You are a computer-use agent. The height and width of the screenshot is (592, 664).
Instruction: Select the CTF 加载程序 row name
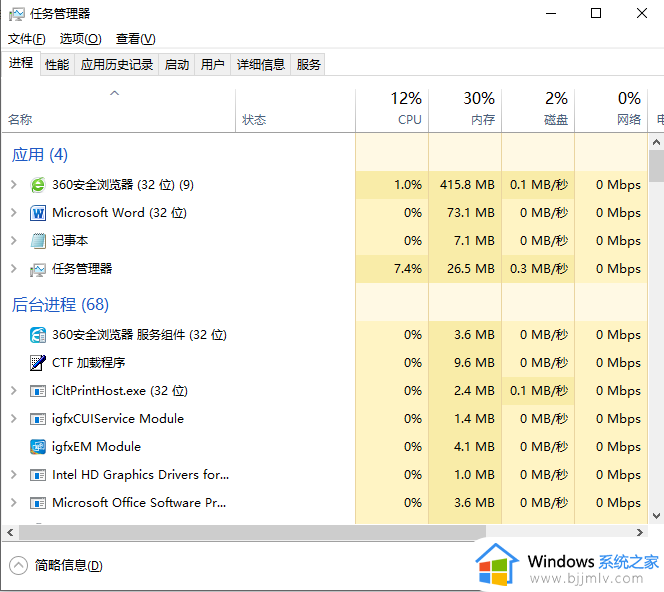(x=89, y=362)
